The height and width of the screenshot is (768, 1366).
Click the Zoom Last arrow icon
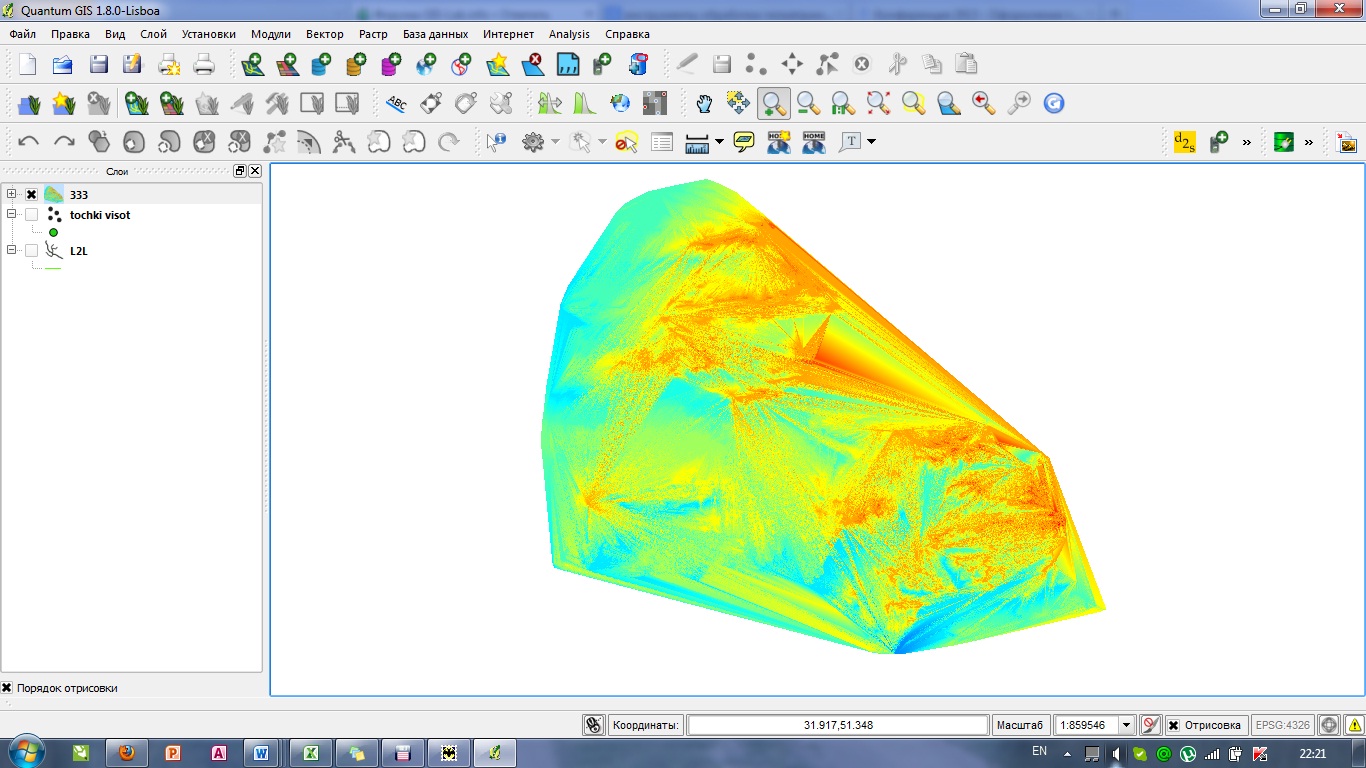(983, 103)
